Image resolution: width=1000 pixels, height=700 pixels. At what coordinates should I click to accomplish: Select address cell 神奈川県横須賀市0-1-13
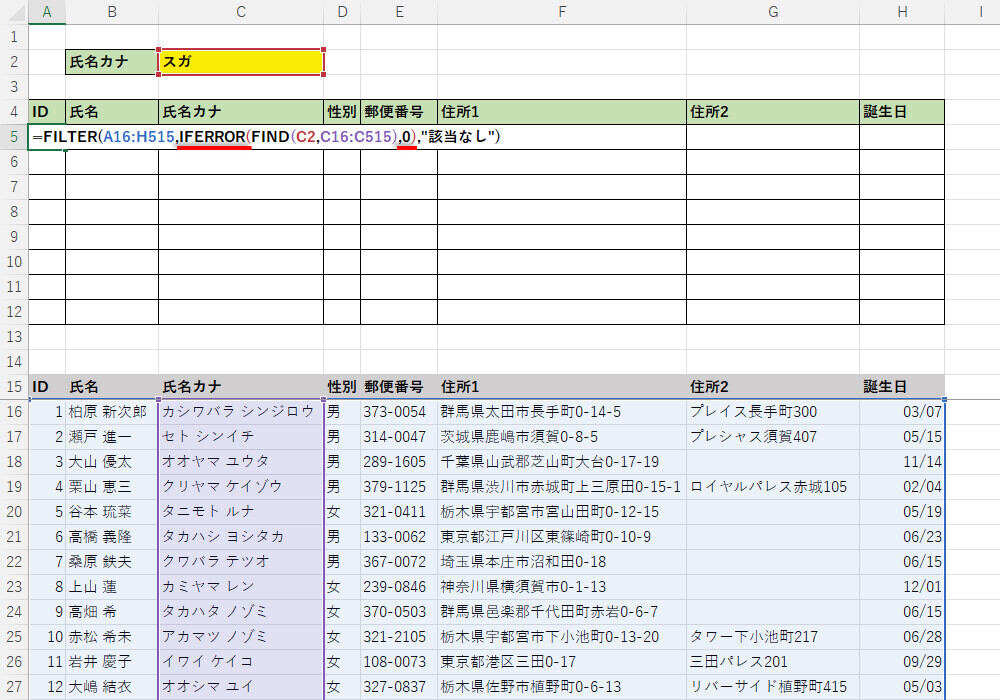[x=562, y=587]
